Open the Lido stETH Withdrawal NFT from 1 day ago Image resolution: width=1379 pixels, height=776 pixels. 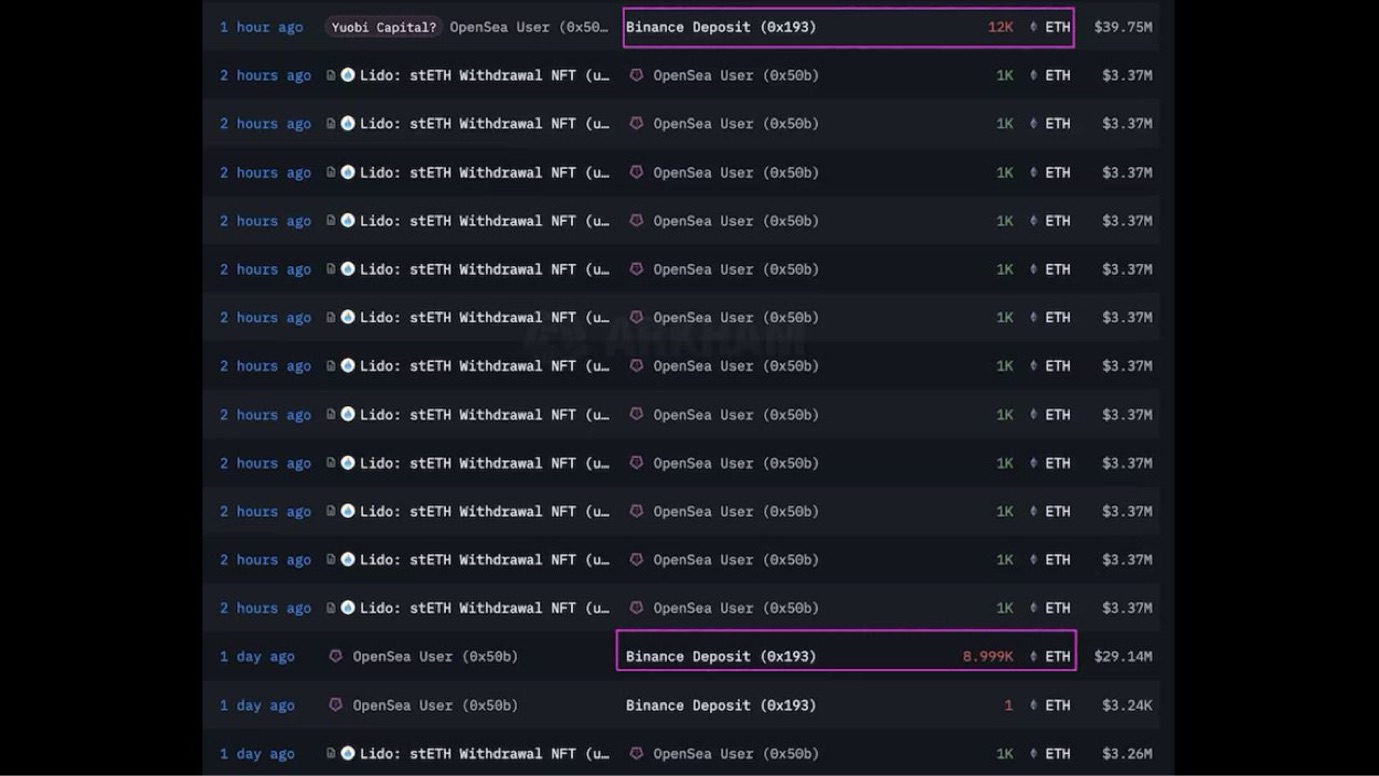point(484,754)
